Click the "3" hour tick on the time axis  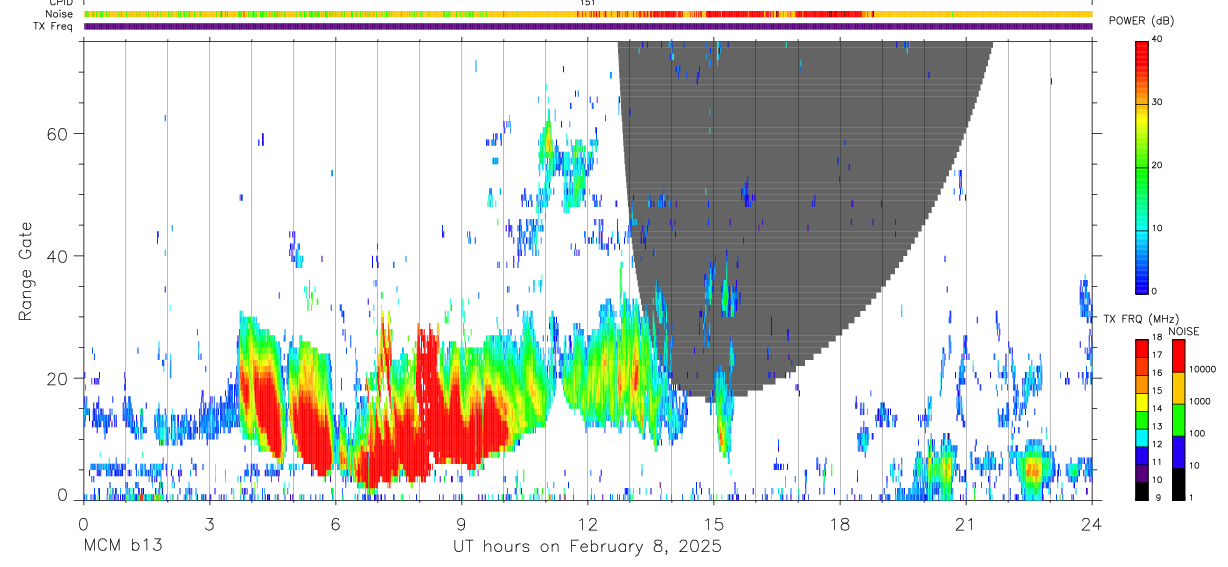pos(209,523)
